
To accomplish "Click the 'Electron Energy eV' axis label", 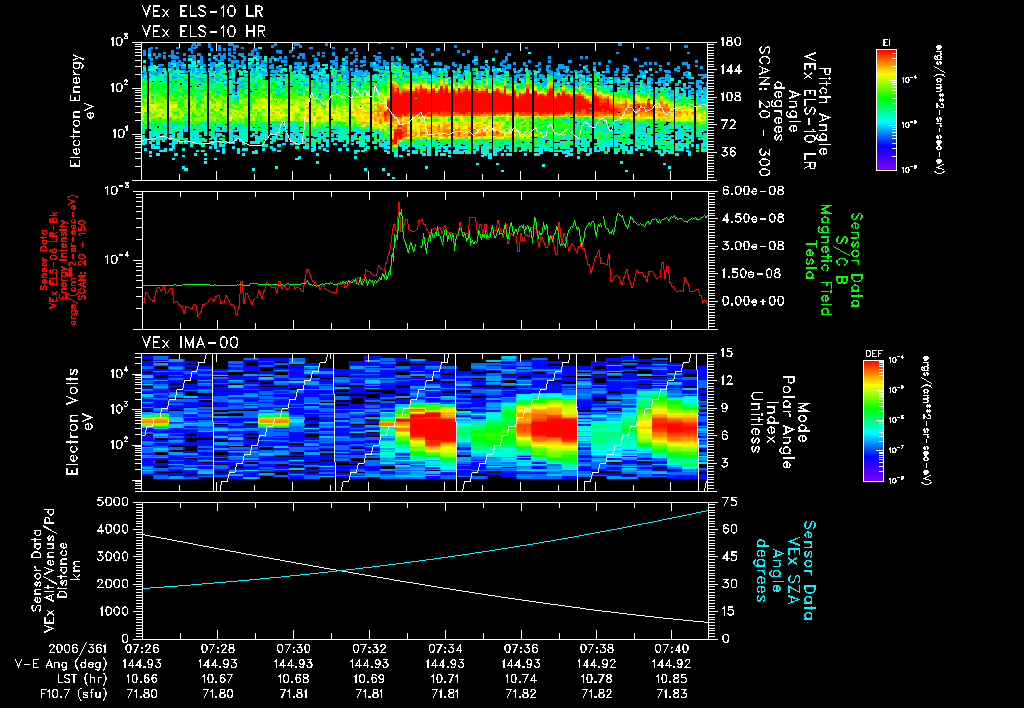I will click(83, 110).
